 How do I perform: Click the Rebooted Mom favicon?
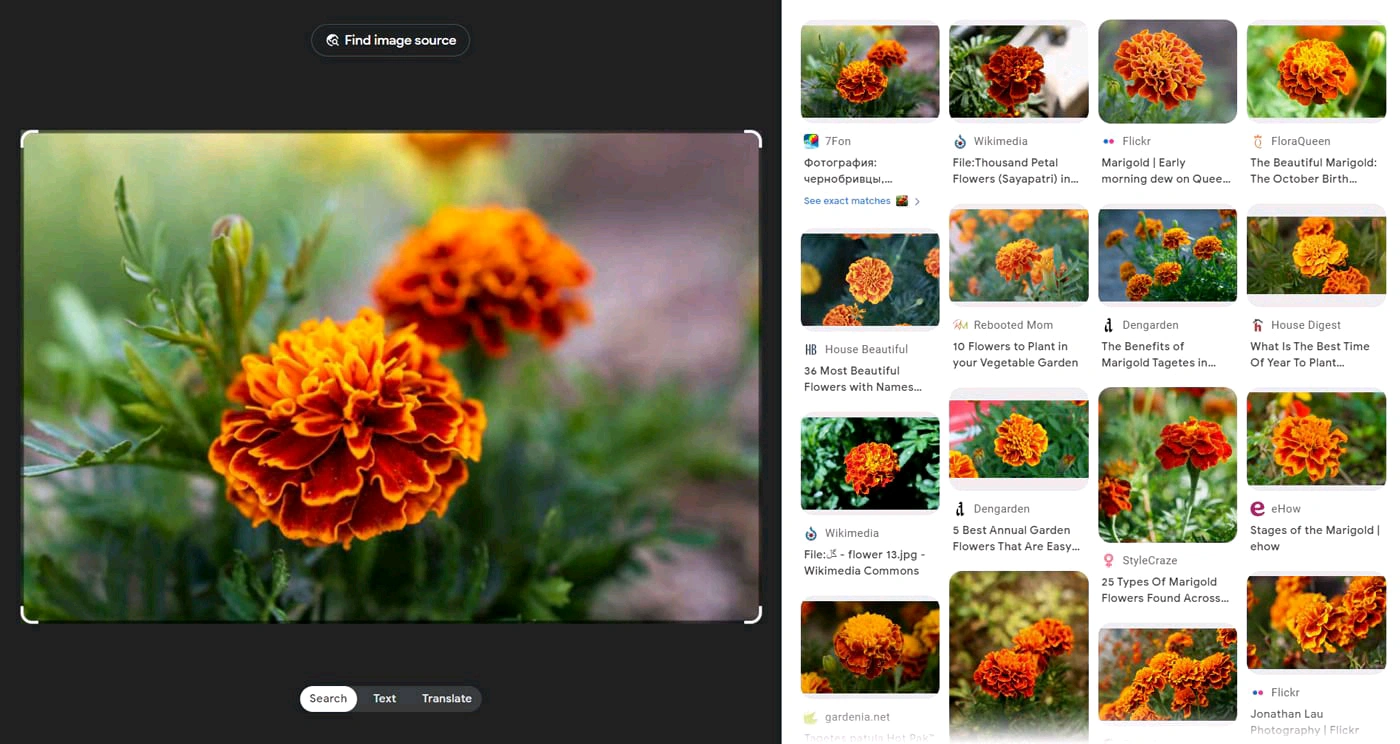point(960,325)
